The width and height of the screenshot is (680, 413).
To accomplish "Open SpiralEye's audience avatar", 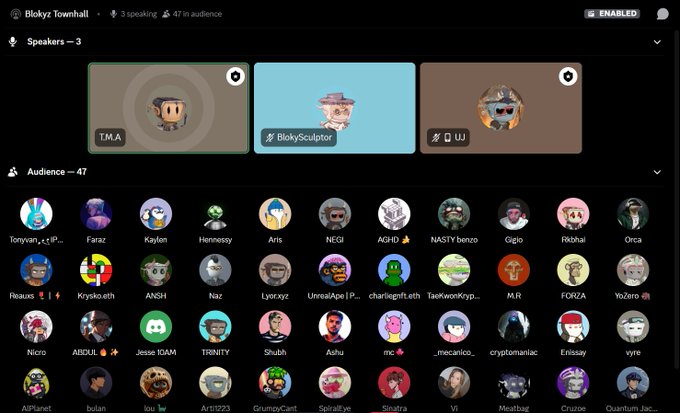I will point(335,383).
